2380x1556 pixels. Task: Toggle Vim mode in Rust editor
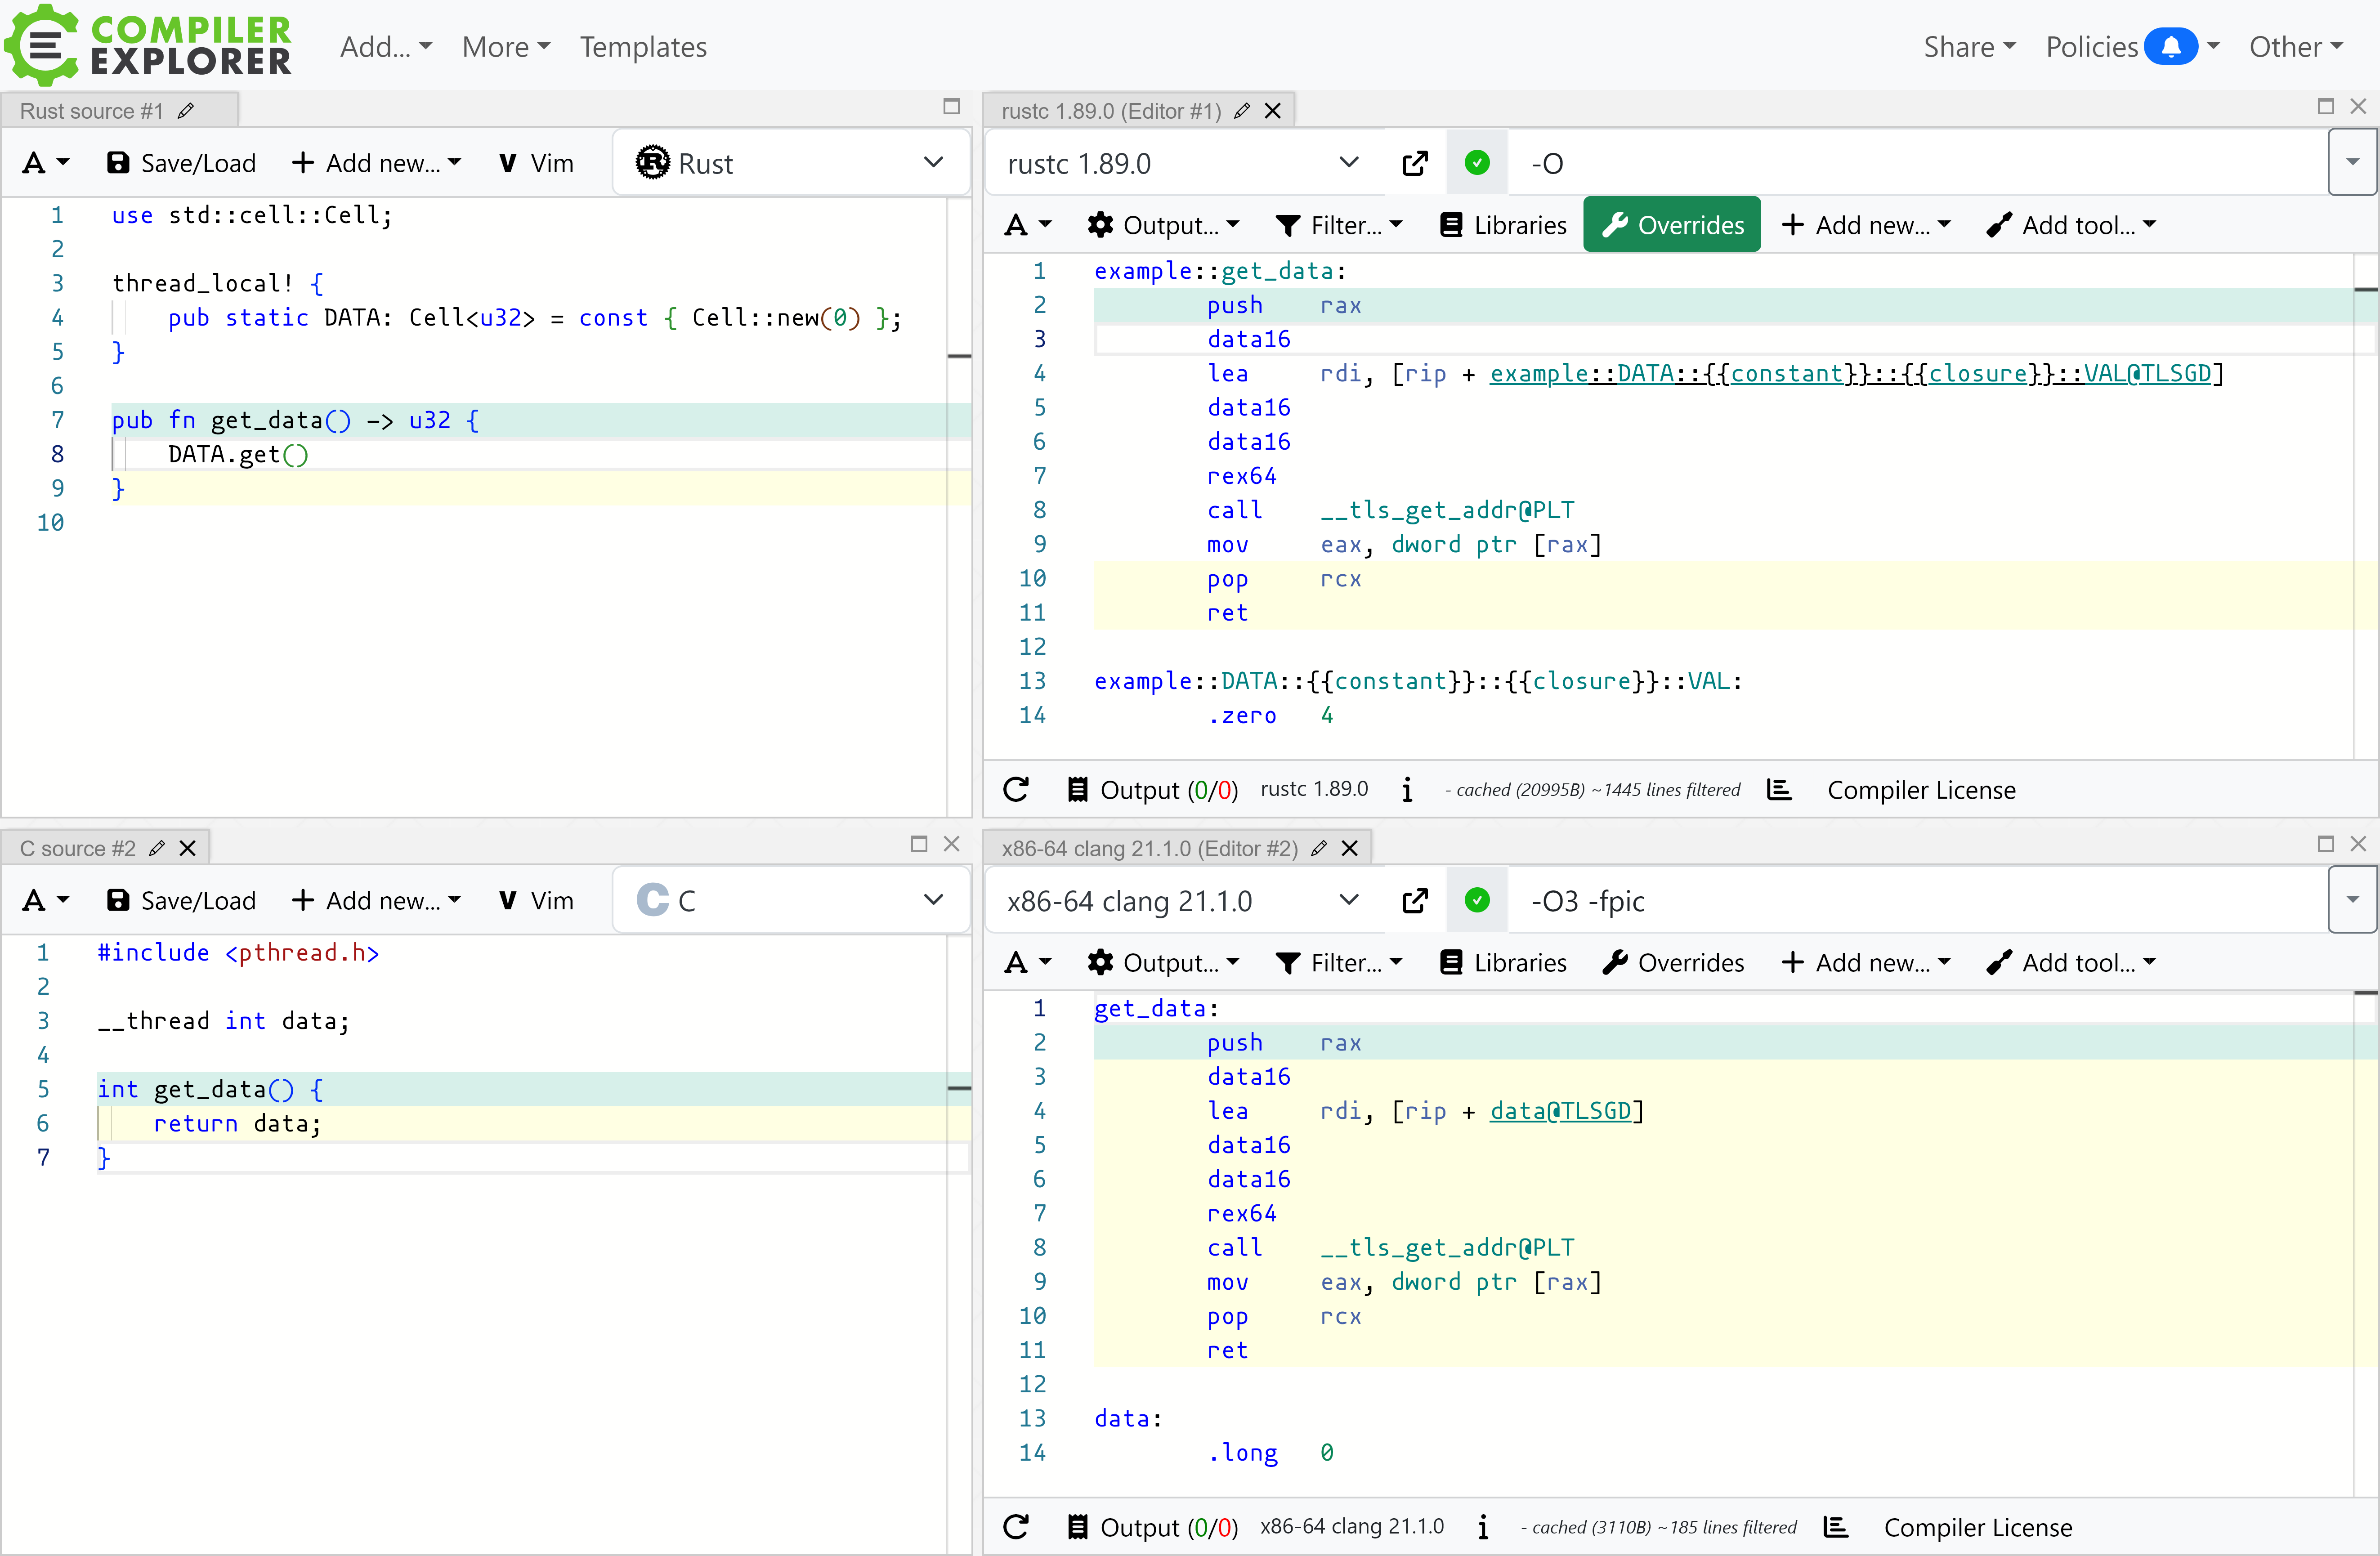pyautogui.click(x=536, y=163)
